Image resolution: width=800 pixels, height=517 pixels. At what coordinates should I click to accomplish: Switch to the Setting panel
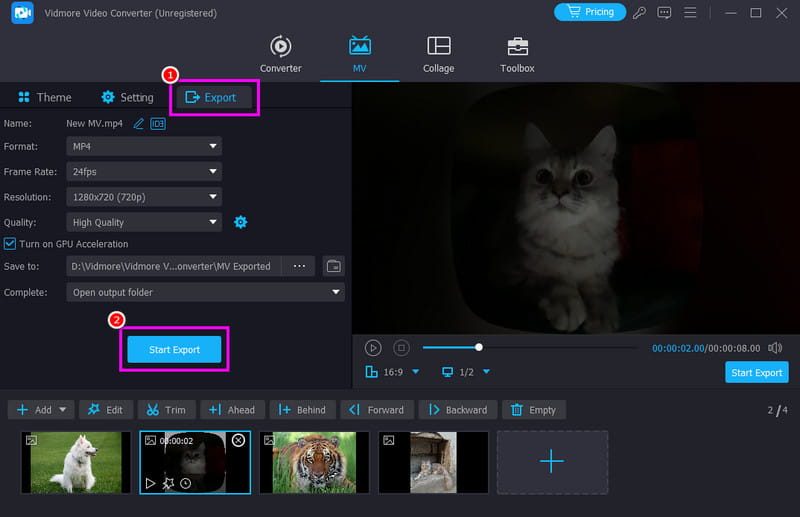(127, 97)
